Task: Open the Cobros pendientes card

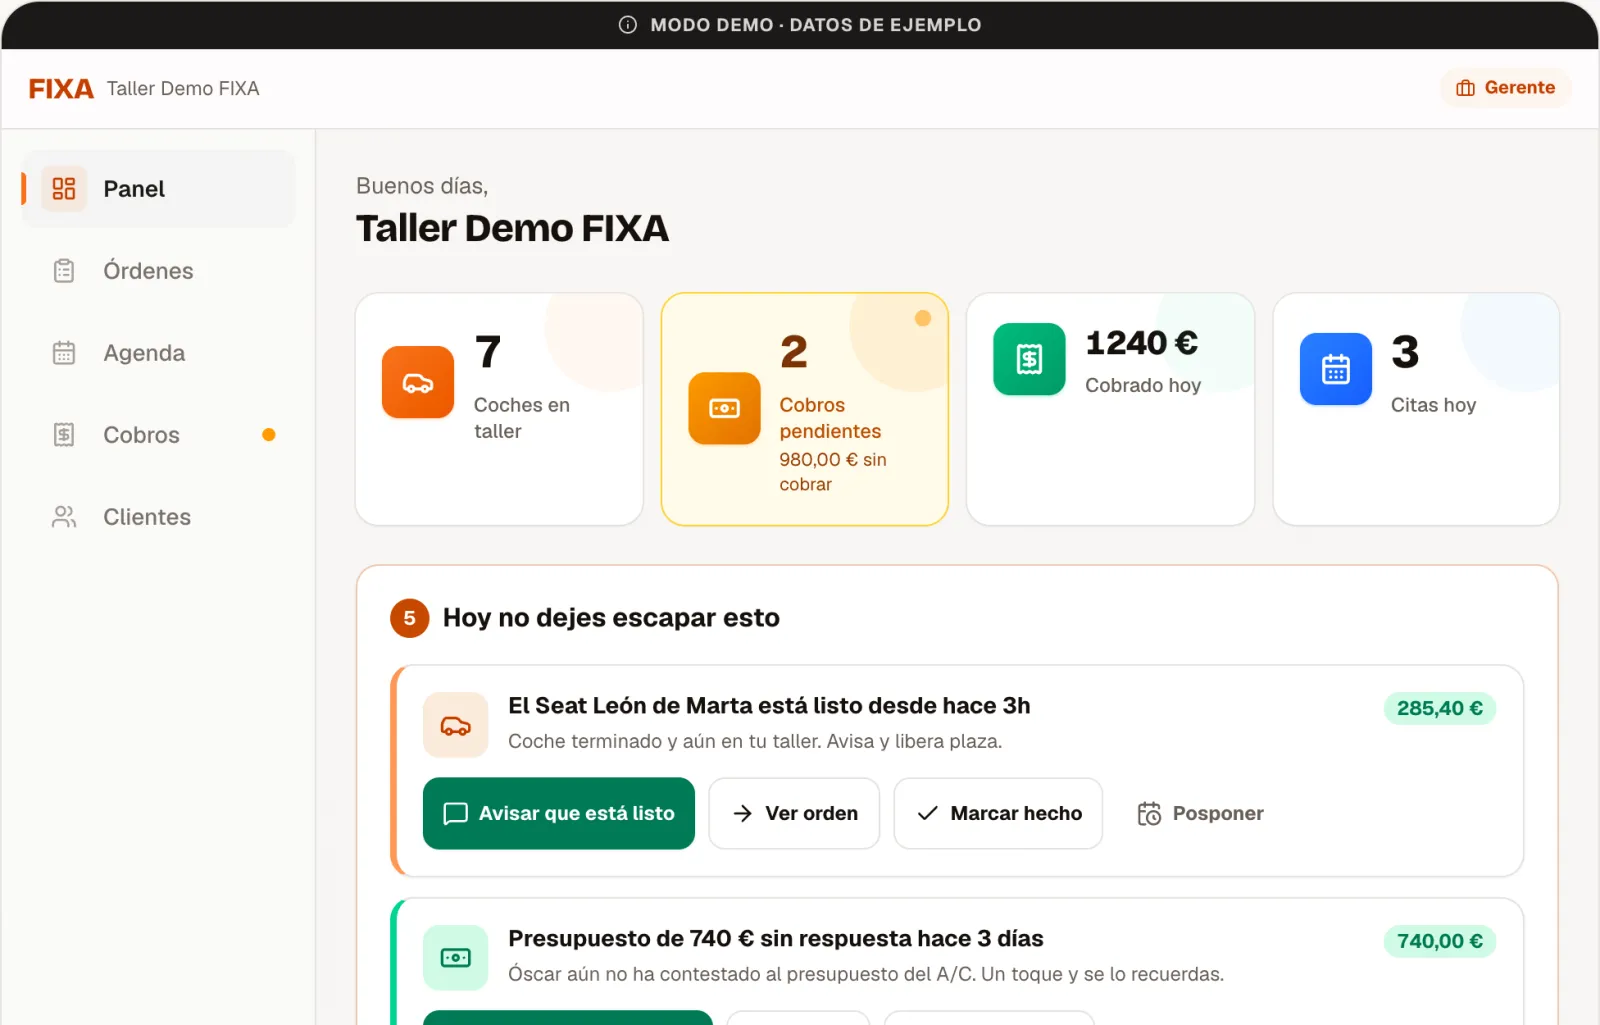Action: point(805,409)
